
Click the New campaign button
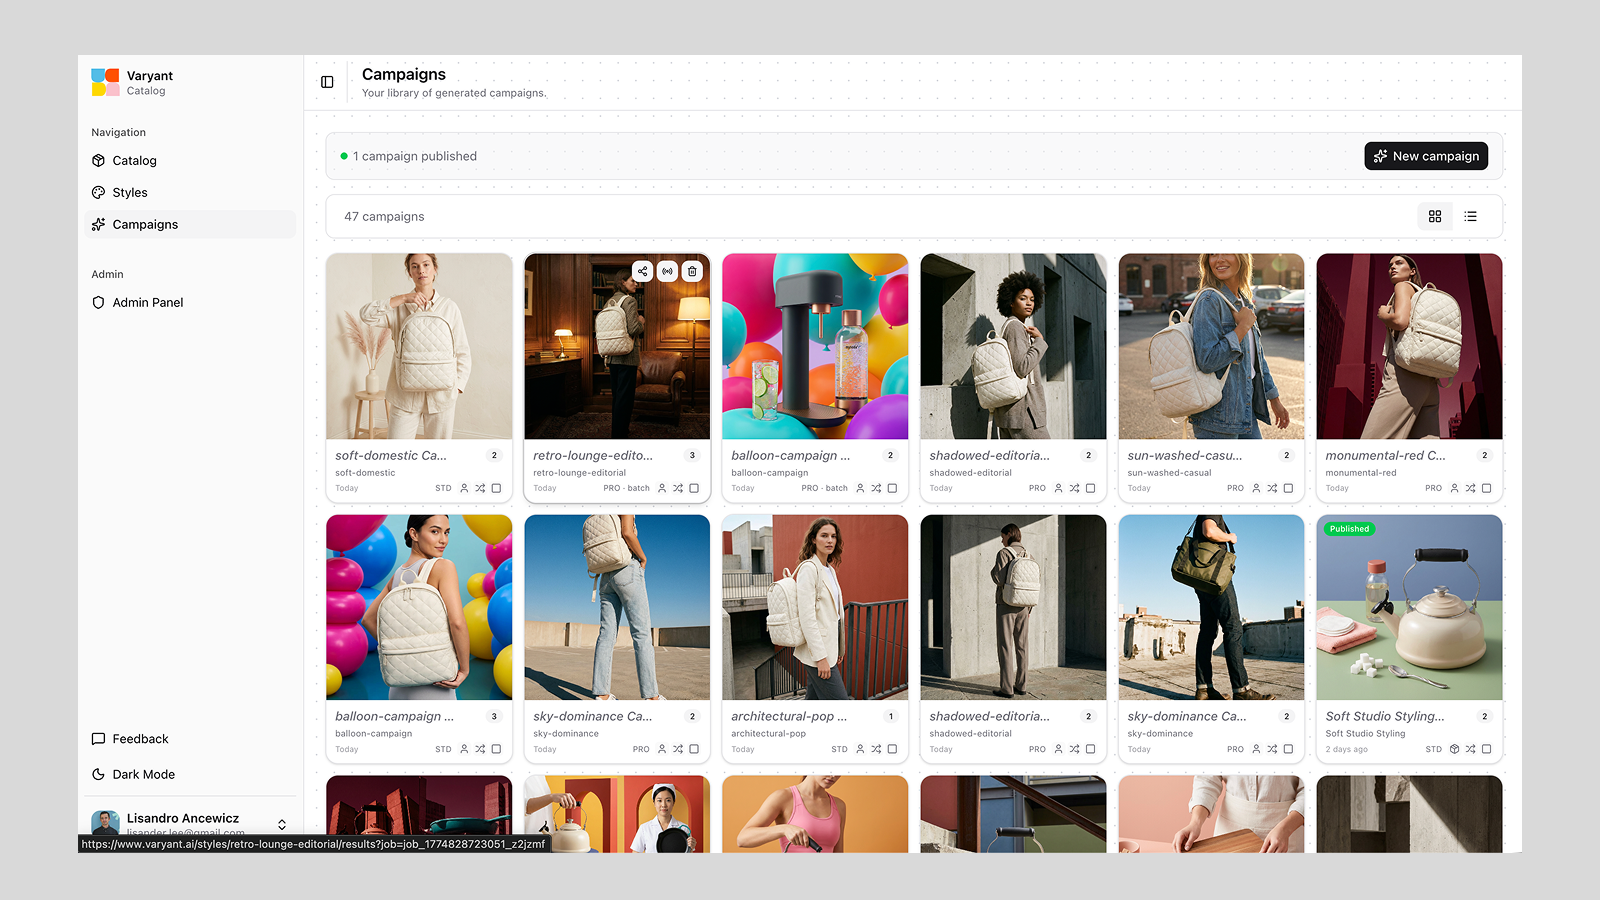1426,156
